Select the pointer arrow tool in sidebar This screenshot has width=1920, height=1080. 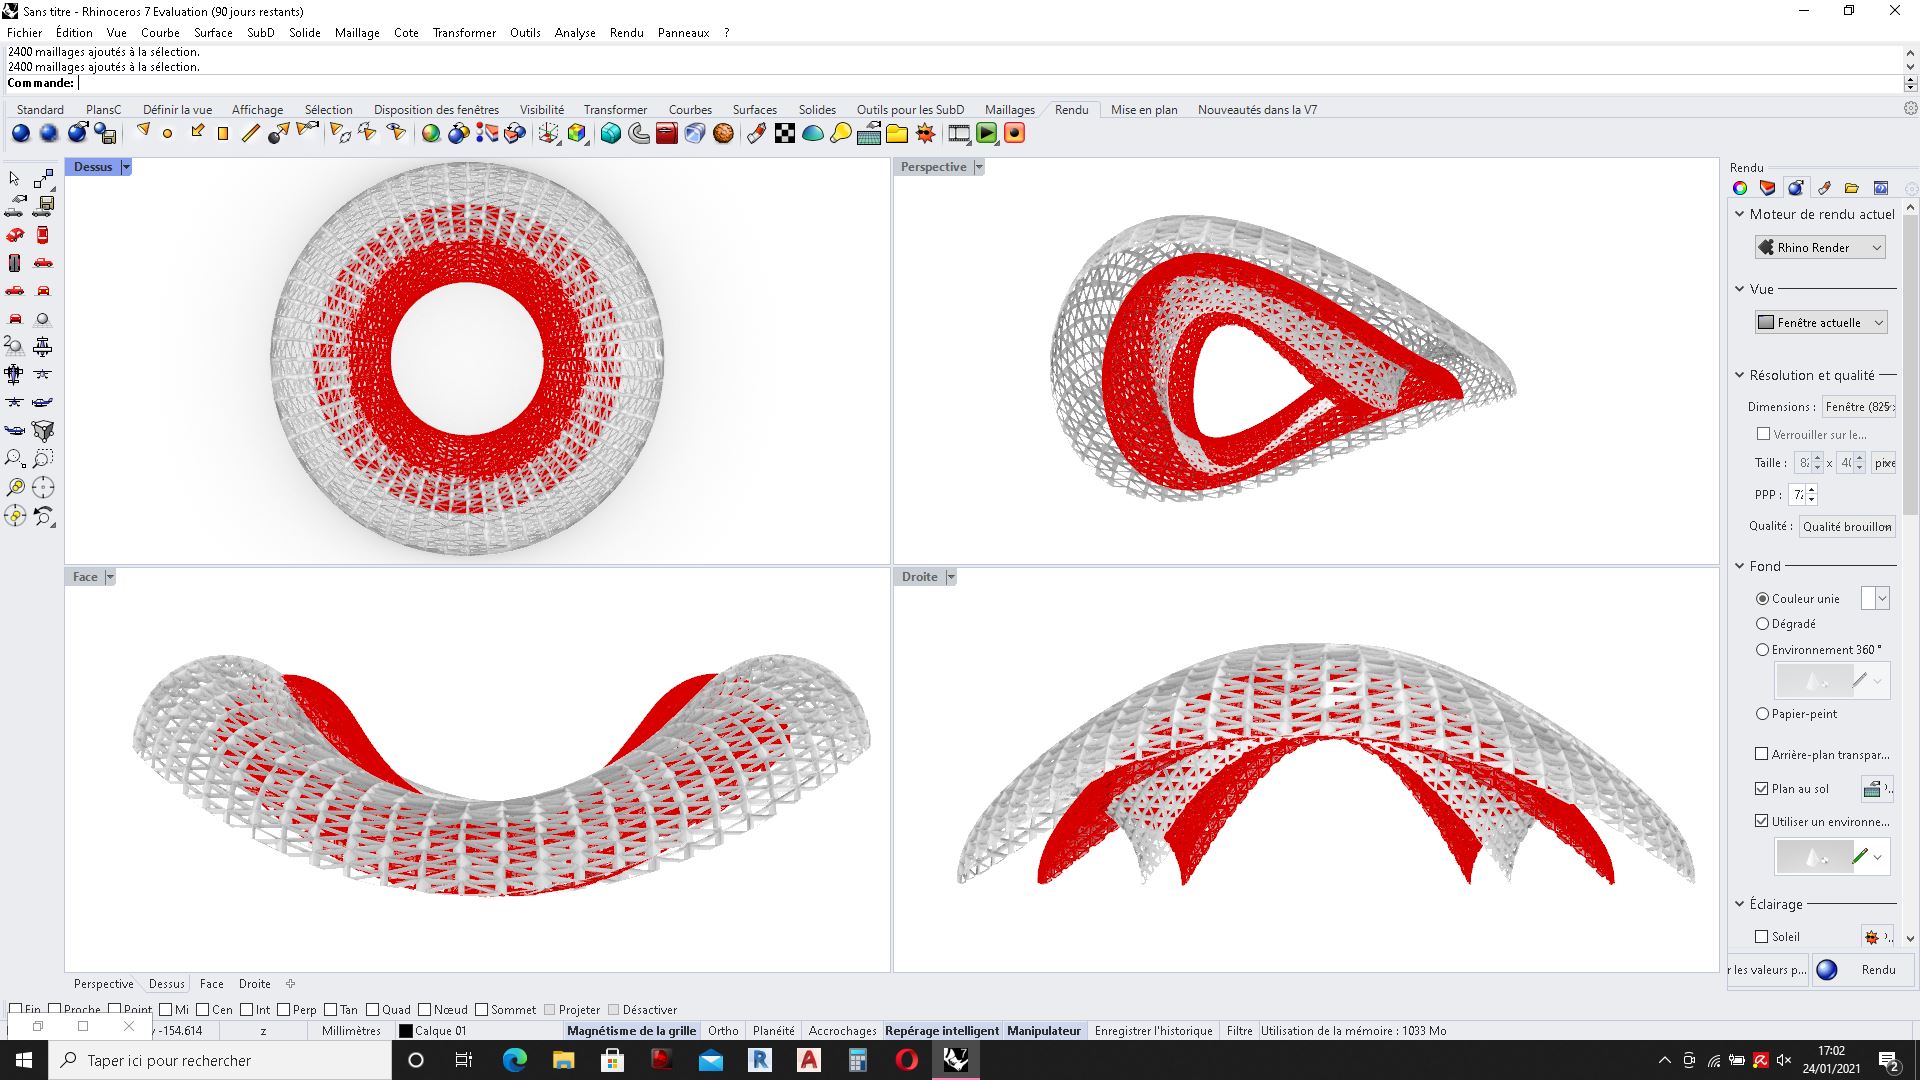click(x=14, y=178)
